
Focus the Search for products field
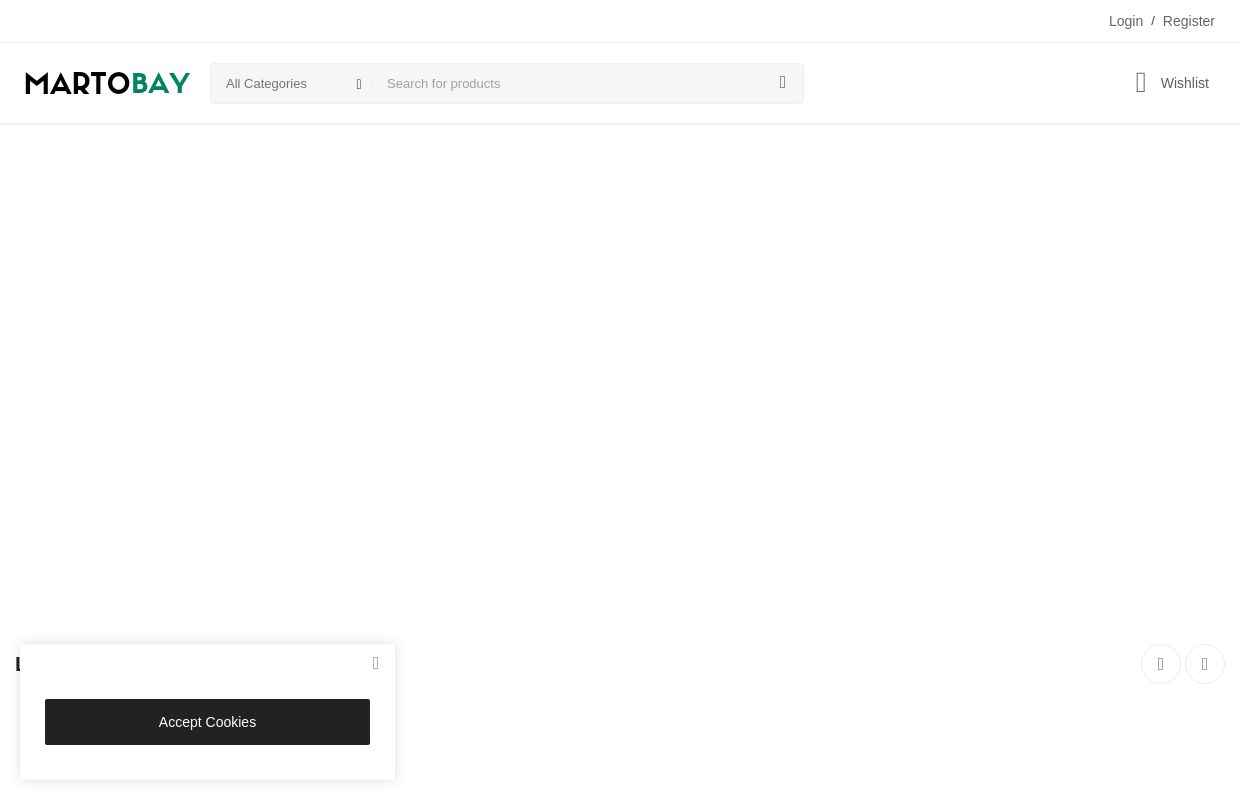pos(570,83)
